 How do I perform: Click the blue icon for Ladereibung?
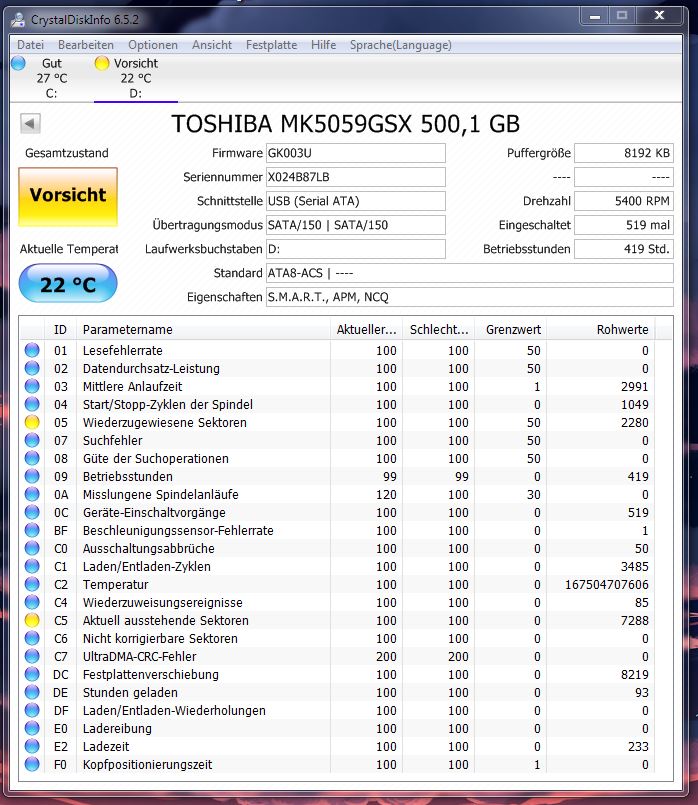coord(32,728)
